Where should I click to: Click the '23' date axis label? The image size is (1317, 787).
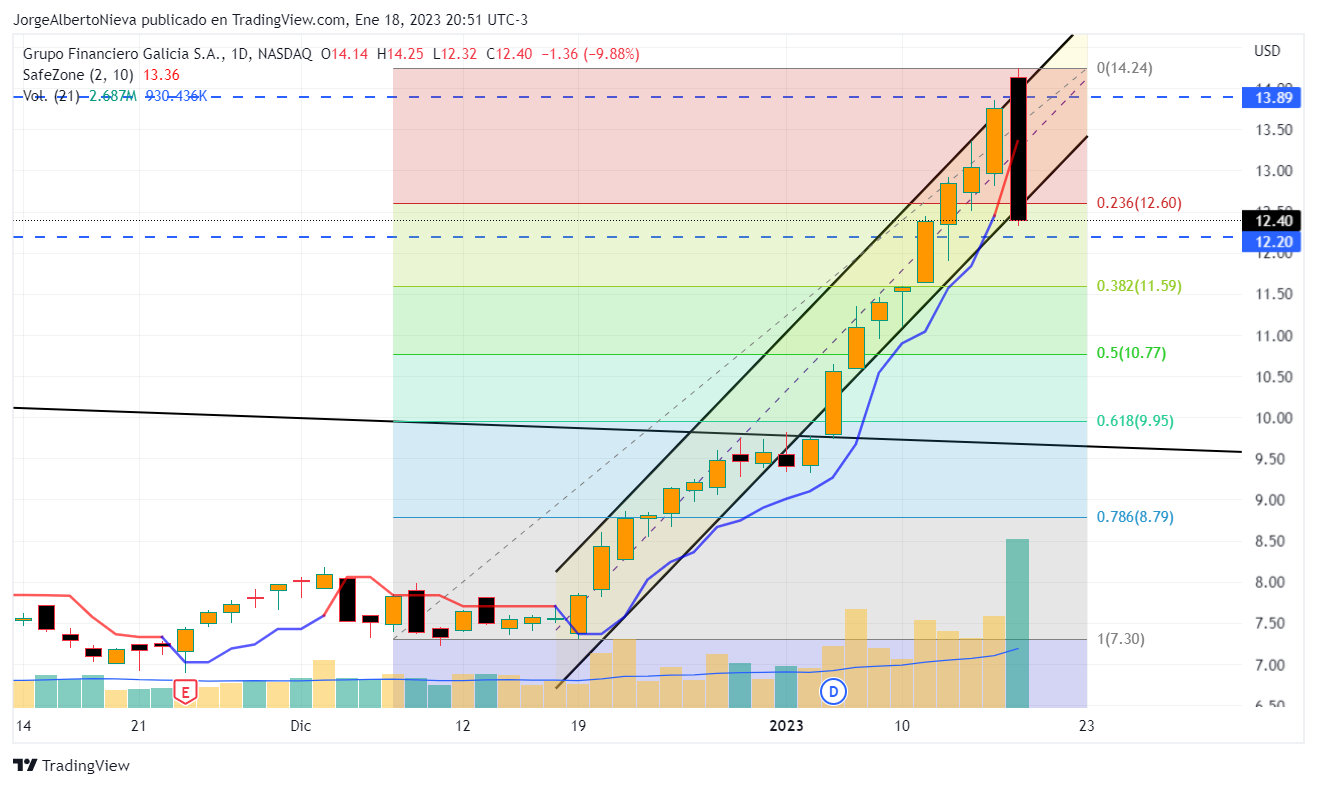pyautogui.click(x=1087, y=725)
